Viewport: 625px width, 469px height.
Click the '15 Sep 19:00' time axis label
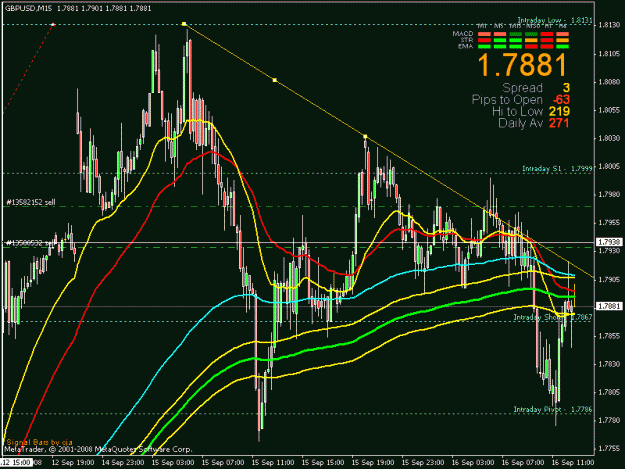(x=373, y=463)
